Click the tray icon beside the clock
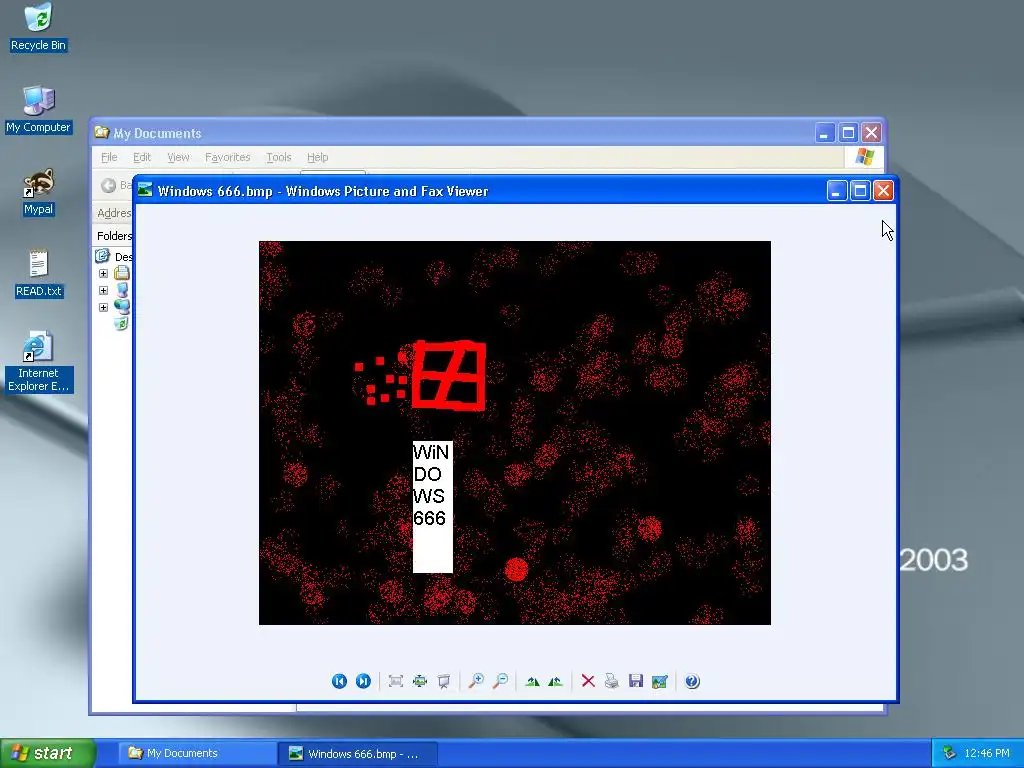The width and height of the screenshot is (1024, 768). (x=949, y=753)
